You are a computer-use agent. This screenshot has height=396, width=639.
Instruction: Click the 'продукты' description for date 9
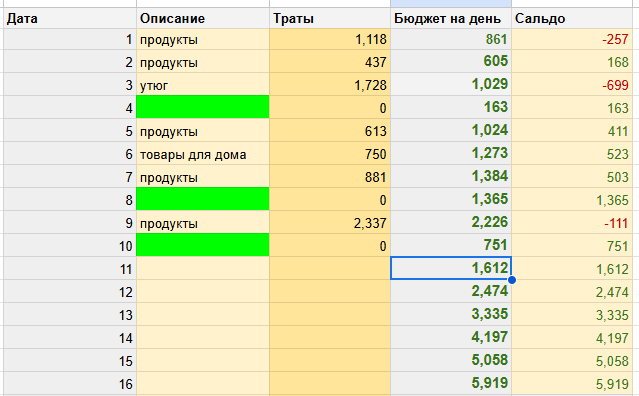coord(203,223)
